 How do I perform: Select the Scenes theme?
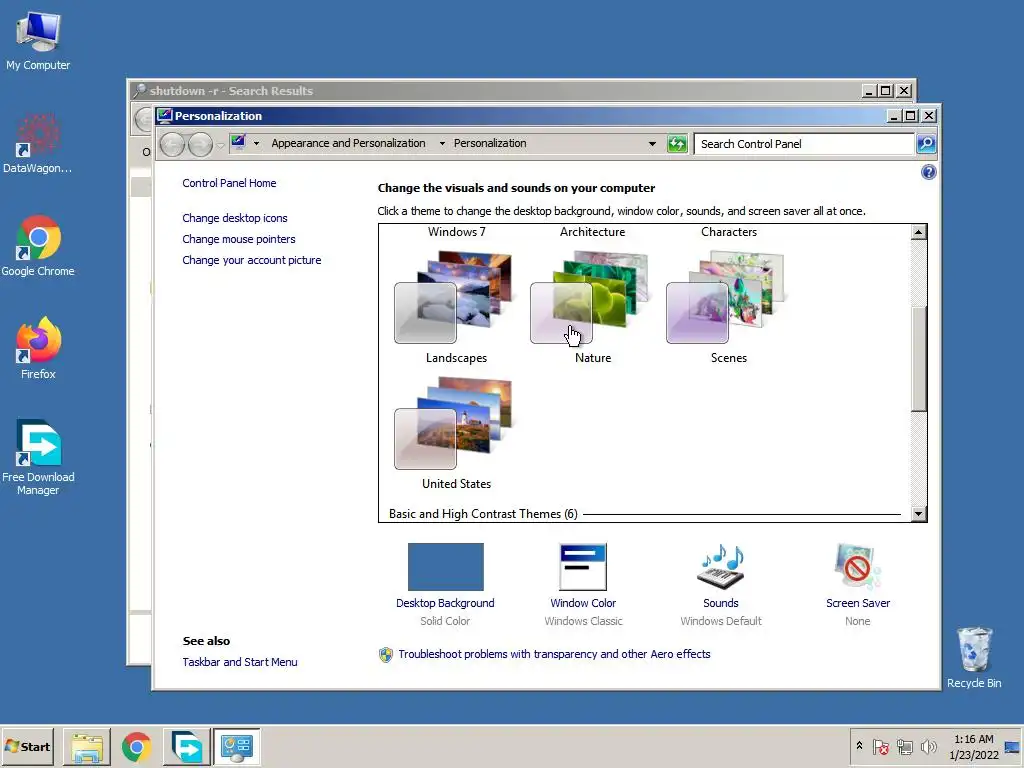[728, 306]
